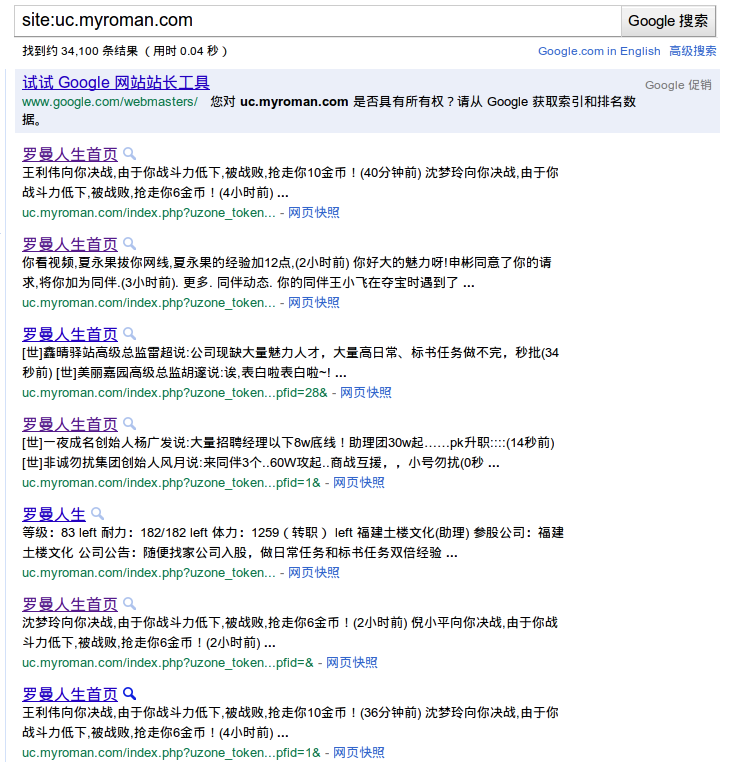
Task: Click green URL ending pfid=28&
Action: (175, 393)
